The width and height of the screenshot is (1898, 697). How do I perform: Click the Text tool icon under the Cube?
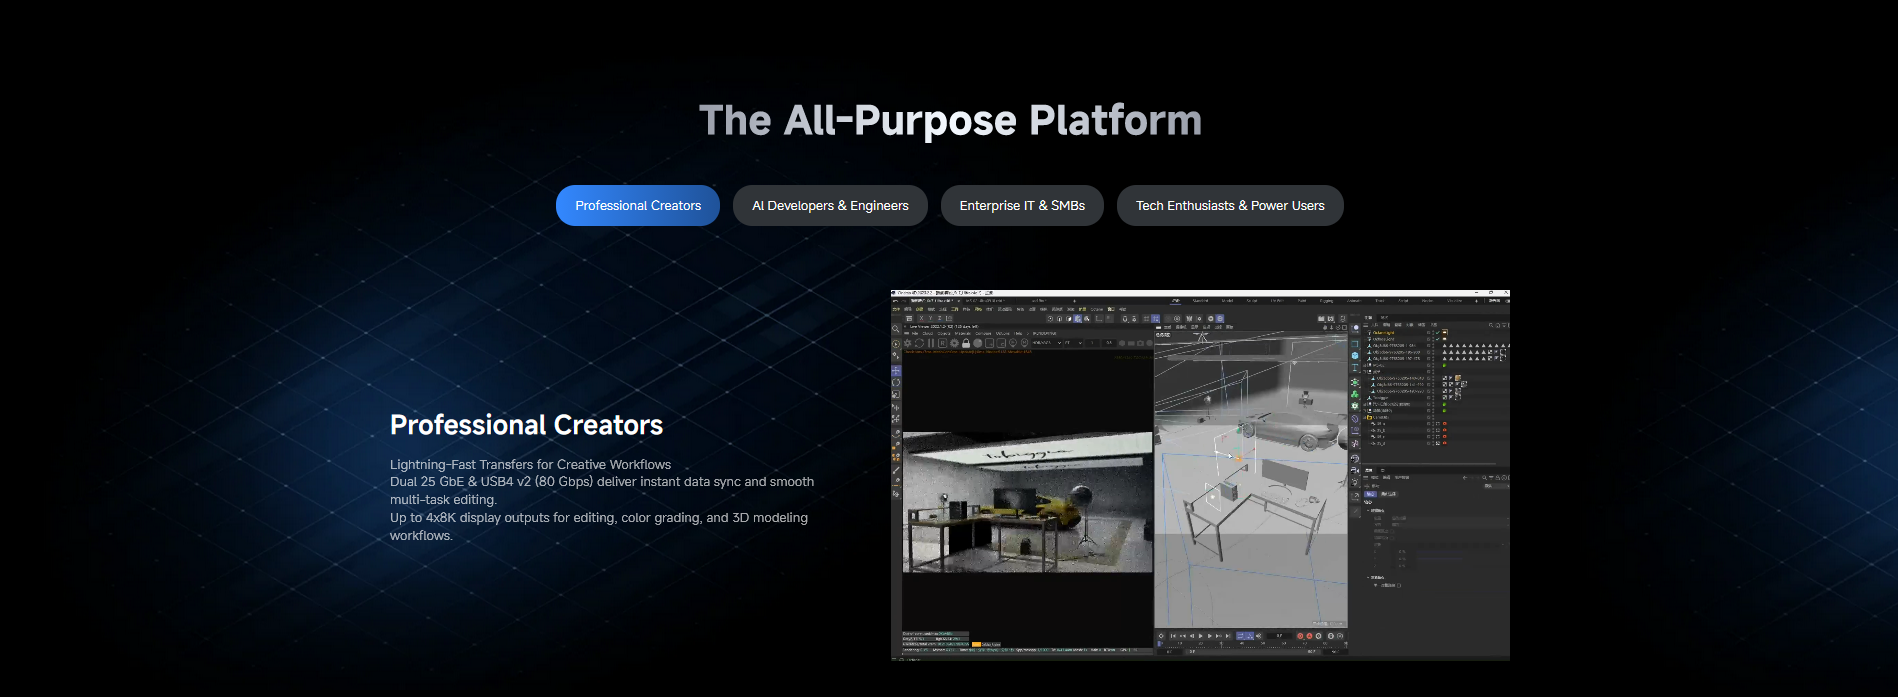(x=1355, y=368)
